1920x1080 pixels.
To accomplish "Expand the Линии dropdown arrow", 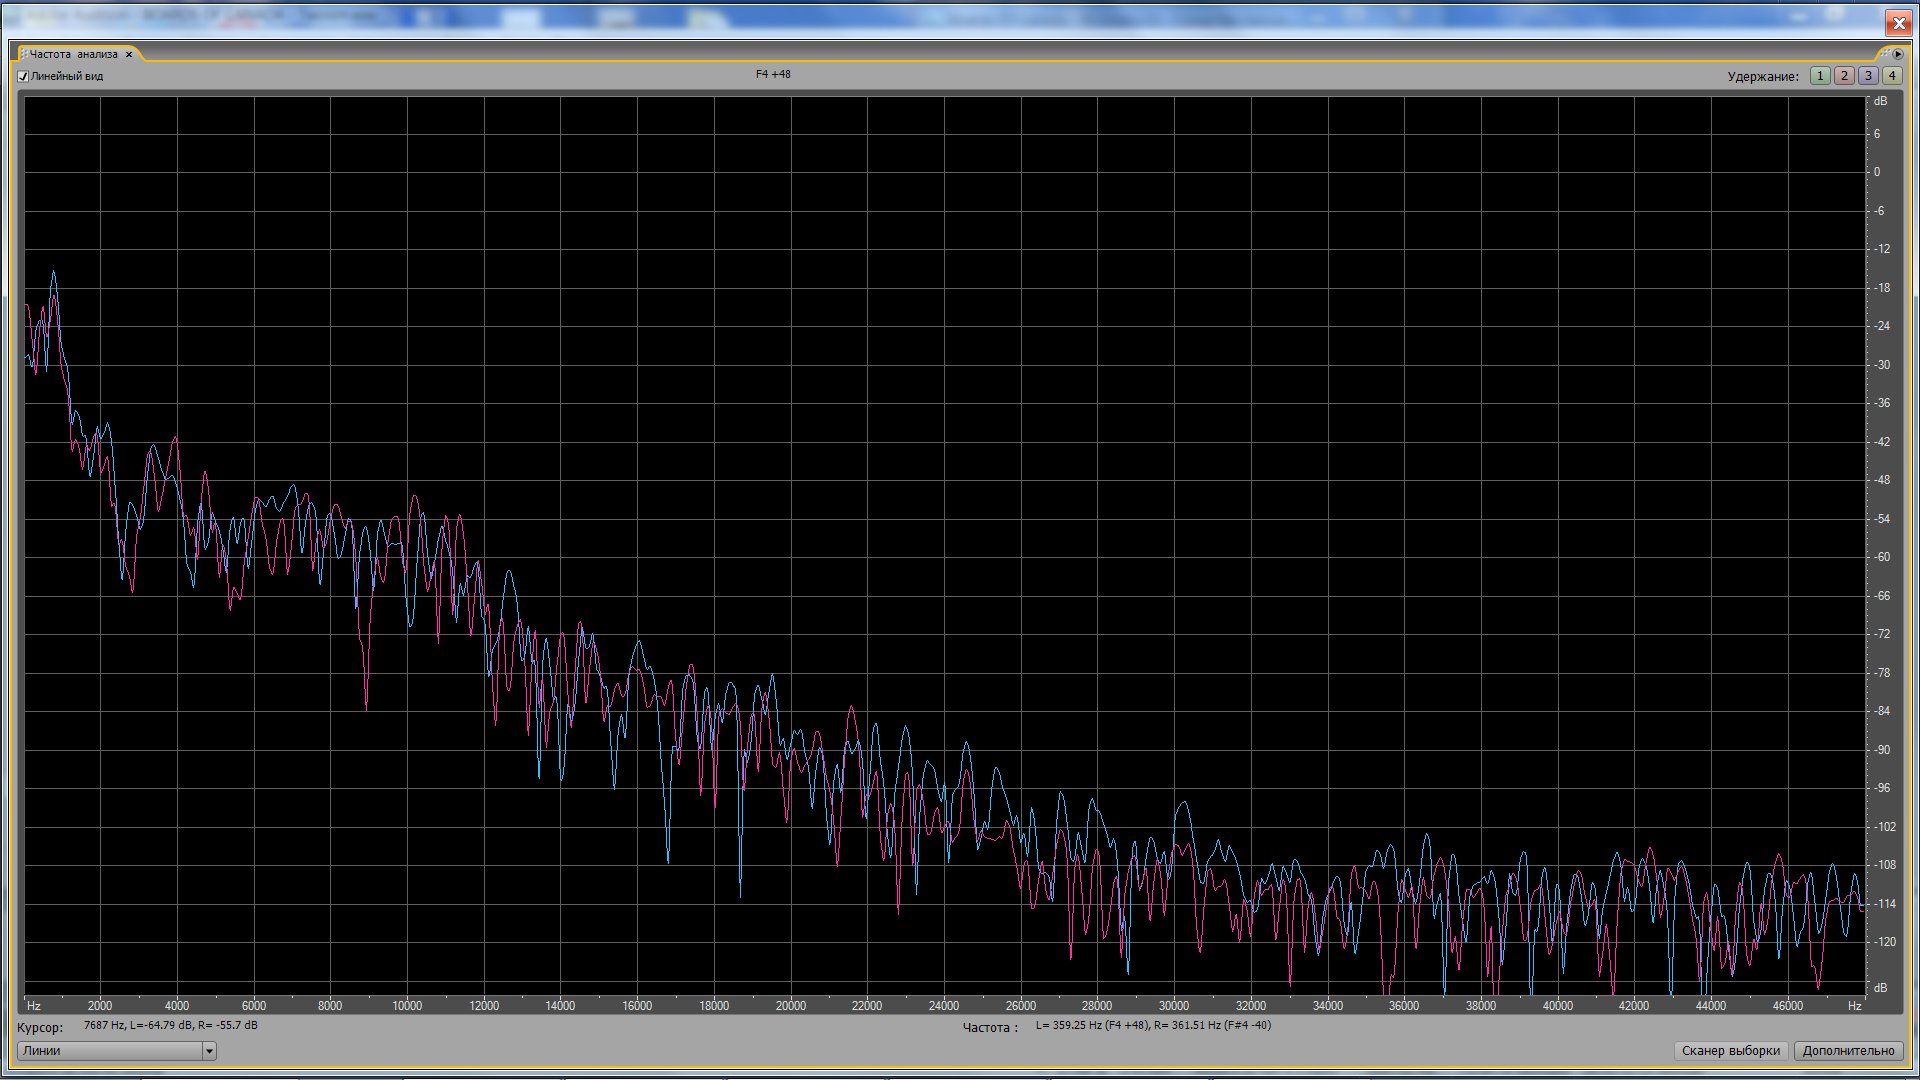I will pyautogui.click(x=209, y=1051).
